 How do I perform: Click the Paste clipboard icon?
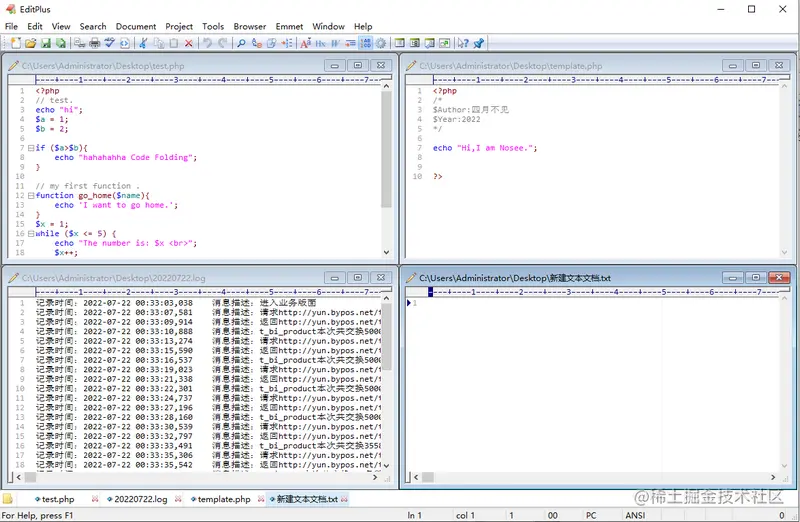click(173, 43)
